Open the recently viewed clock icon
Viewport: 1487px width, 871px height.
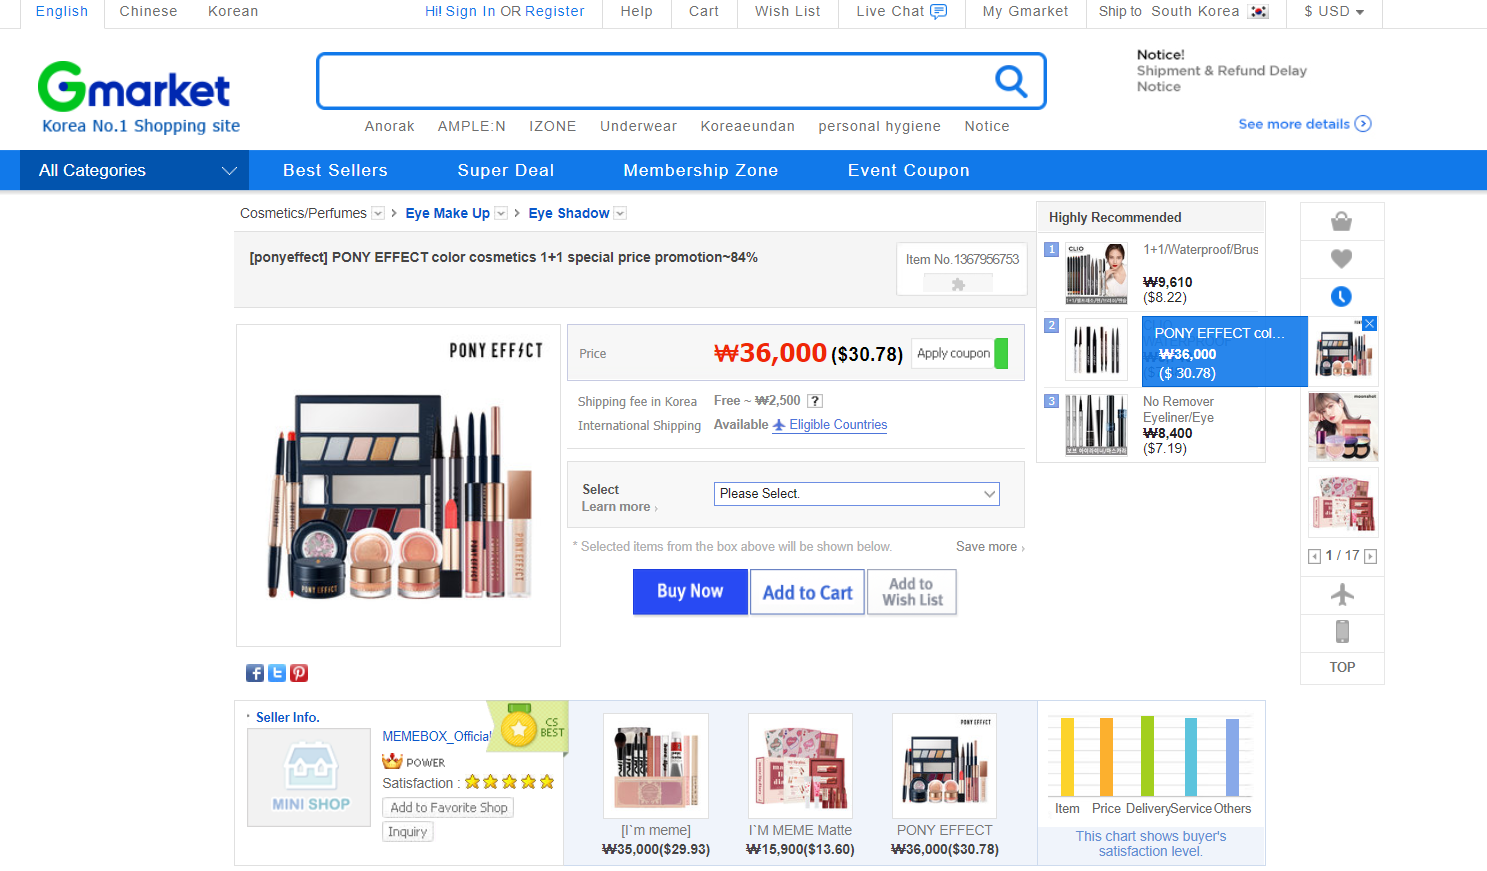pos(1342,296)
